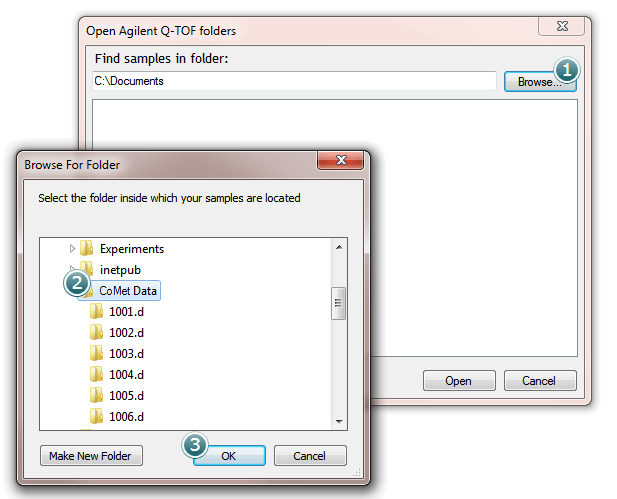Click Make New Folder button
This screenshot has height=499, width=617.
pos(91,456)
